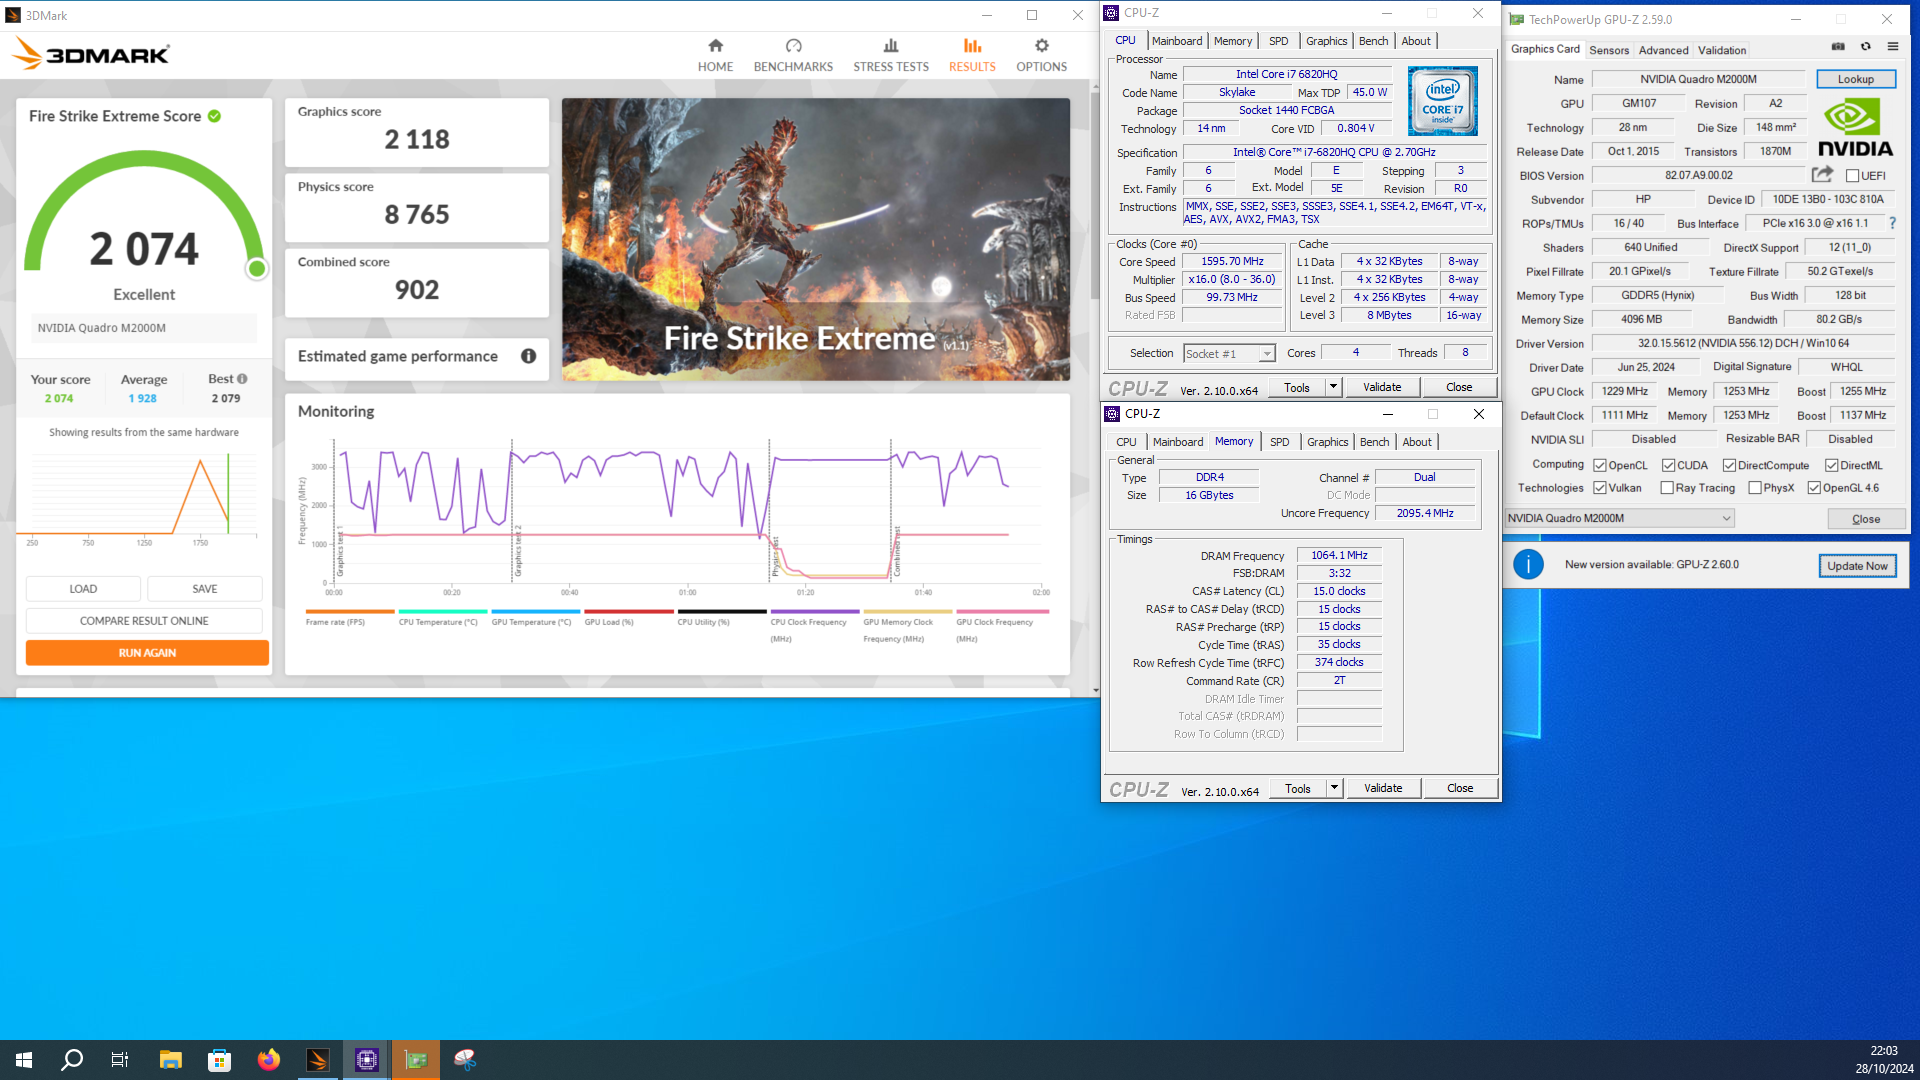Select the SPD tab in lower CPU-Z window
The height and width of the screenshot is (1080, 1920).
pos(1279,442)
